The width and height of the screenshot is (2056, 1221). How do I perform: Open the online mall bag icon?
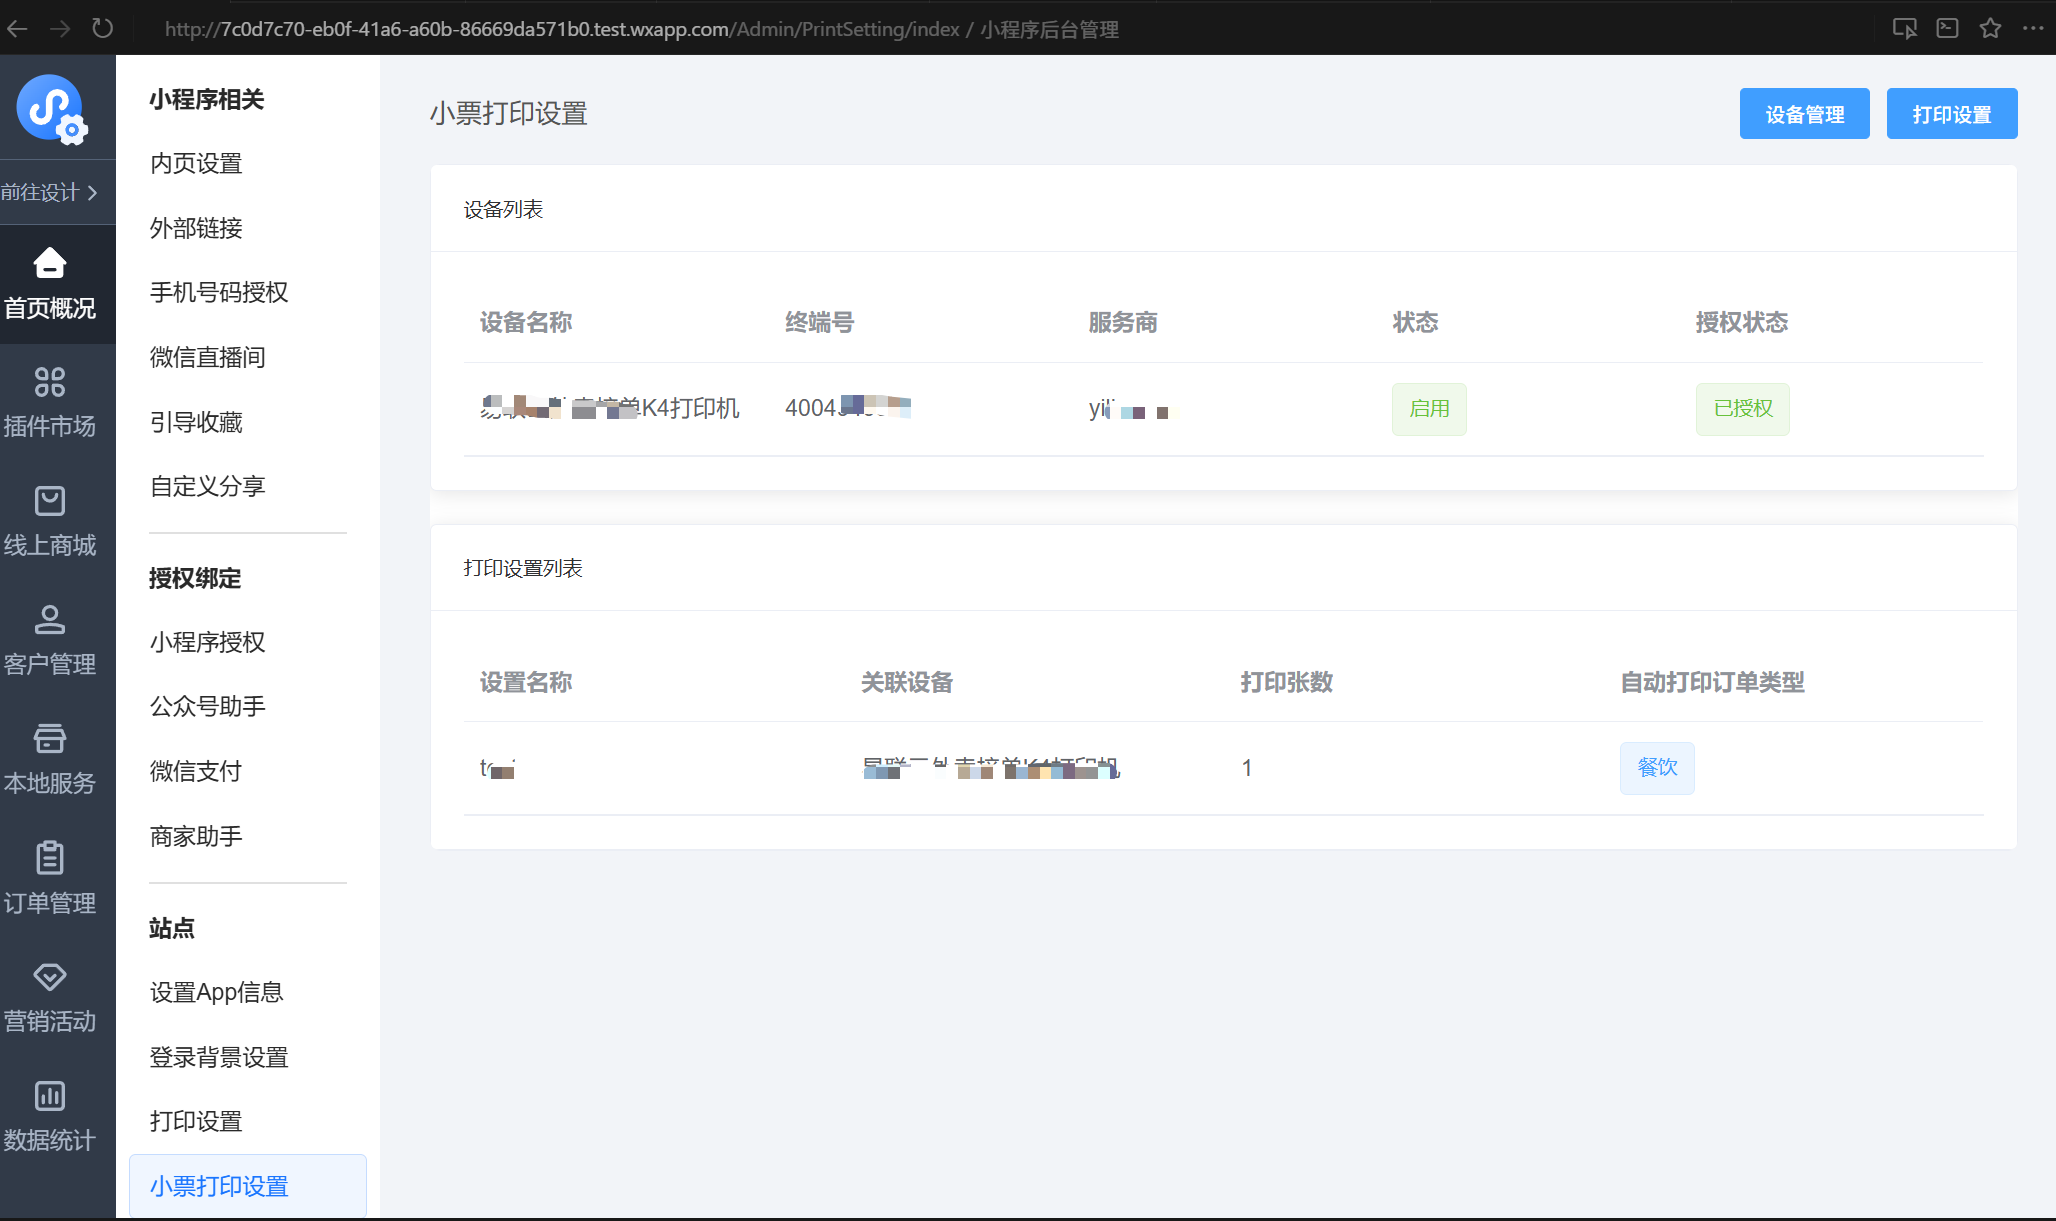click(49, 501)
